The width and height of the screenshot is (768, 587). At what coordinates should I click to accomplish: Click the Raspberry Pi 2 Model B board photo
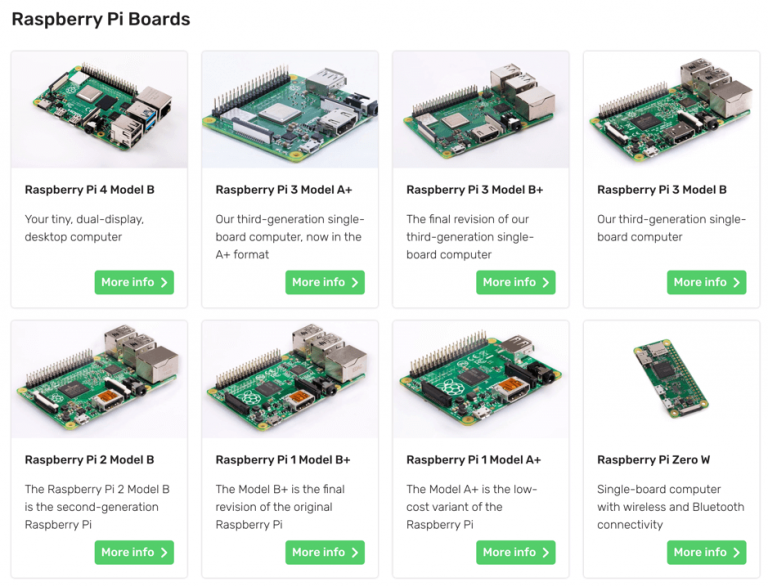[99, 380]
